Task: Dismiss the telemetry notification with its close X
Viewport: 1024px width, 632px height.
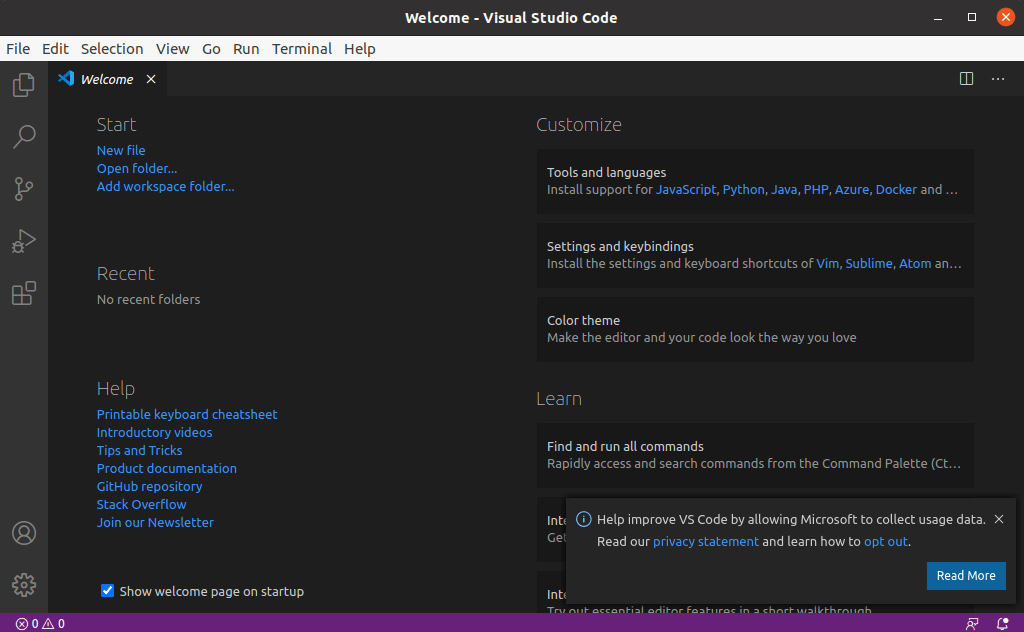Action: [x=999, y=519]
